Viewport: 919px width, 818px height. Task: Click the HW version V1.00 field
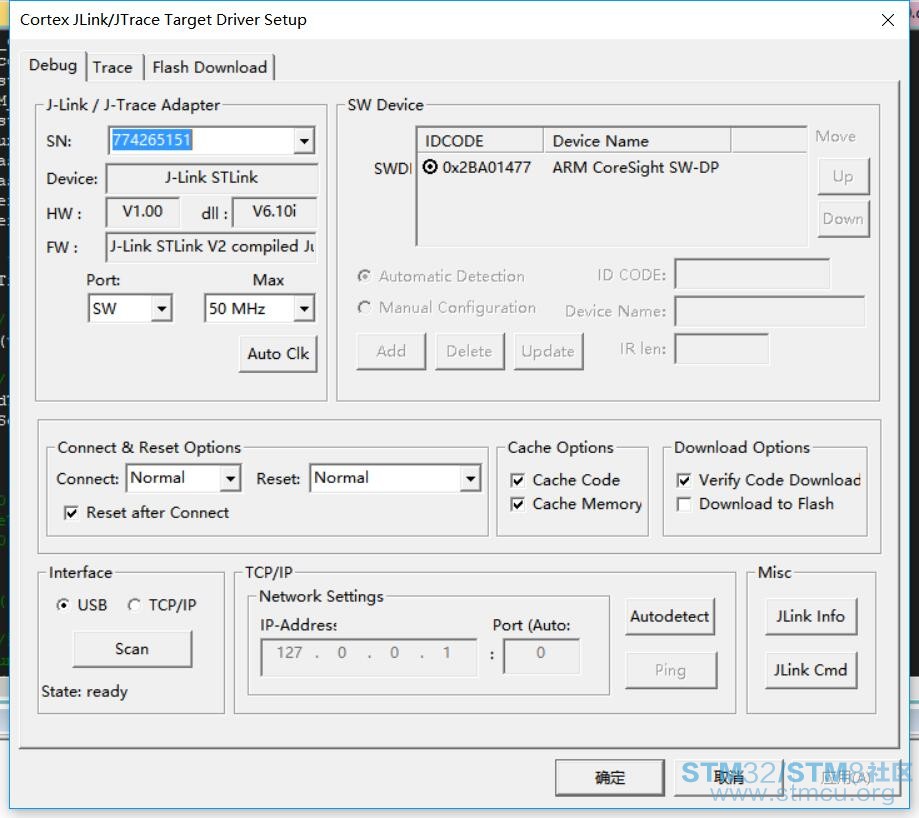pyautogui.click(x=142, y=212)
